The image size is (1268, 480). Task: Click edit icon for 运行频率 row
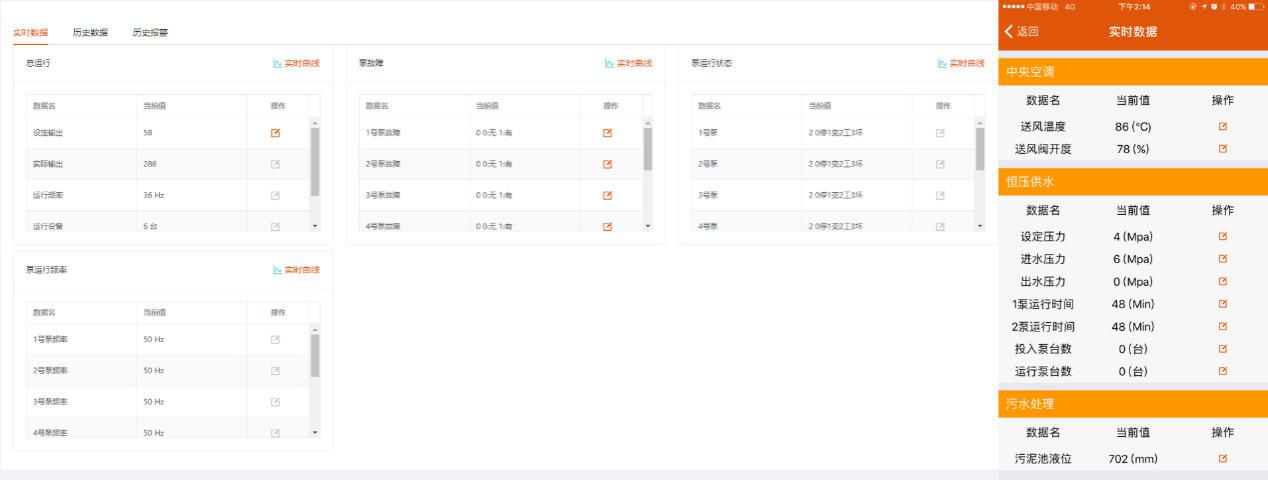275,195
